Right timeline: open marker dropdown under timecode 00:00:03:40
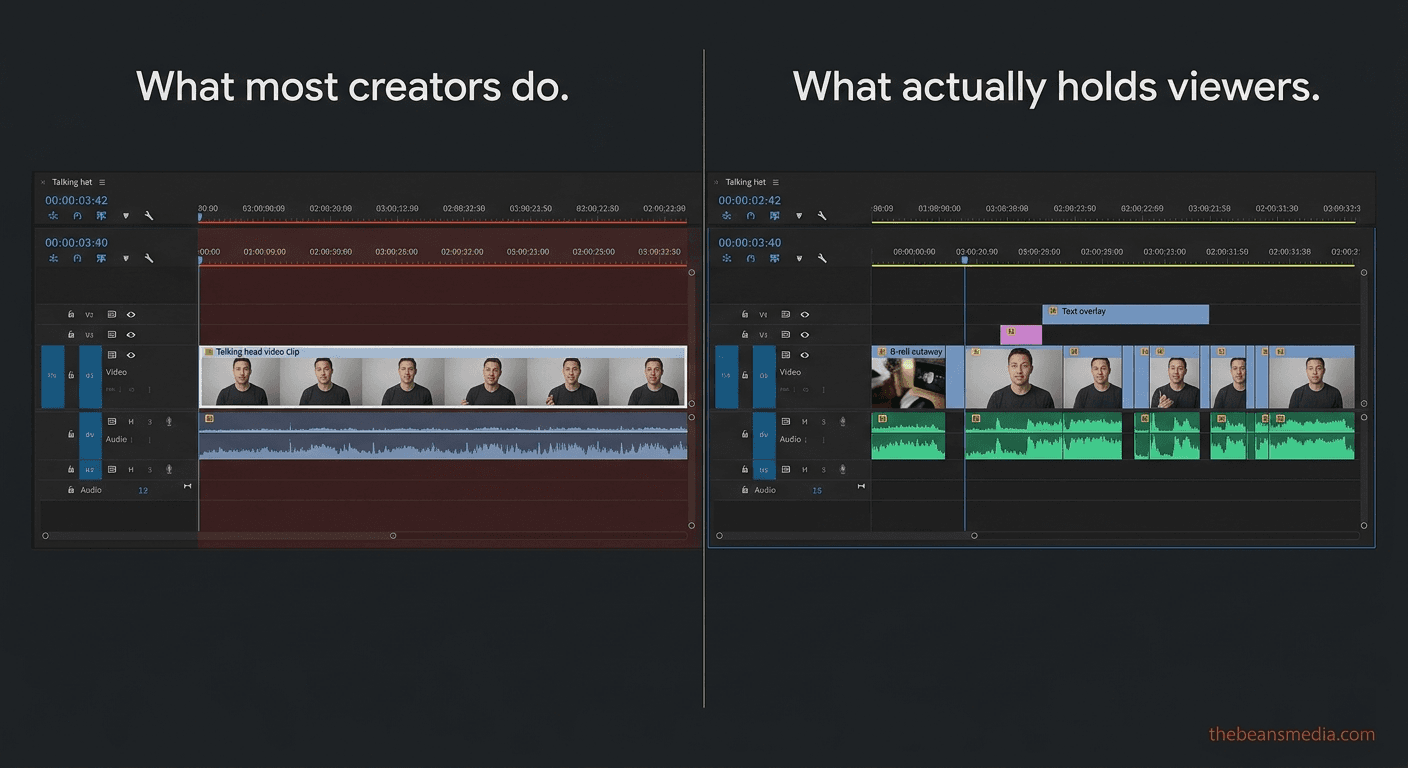This screenshot has width=1408, height=768. [x=799, y=258]
